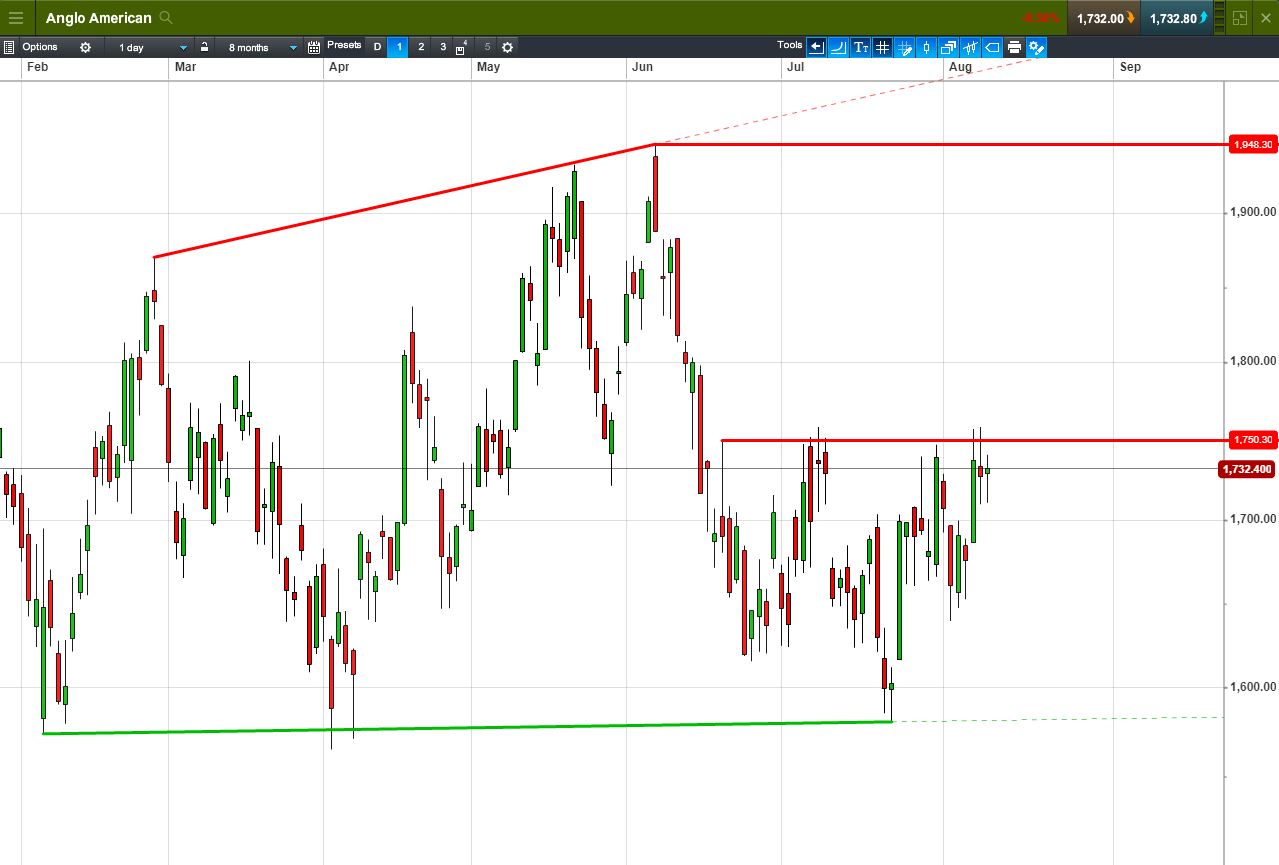Open chart settings gear next to Options
The image size is (1279, 865).
85,47
